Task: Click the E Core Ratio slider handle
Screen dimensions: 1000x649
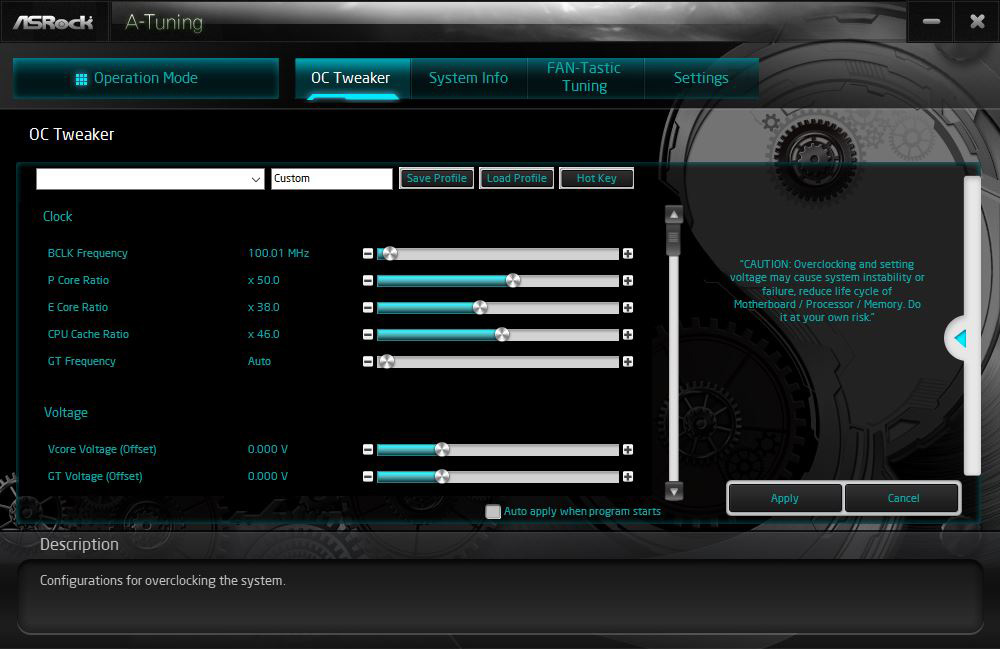Action: click(x=480, y=307)
